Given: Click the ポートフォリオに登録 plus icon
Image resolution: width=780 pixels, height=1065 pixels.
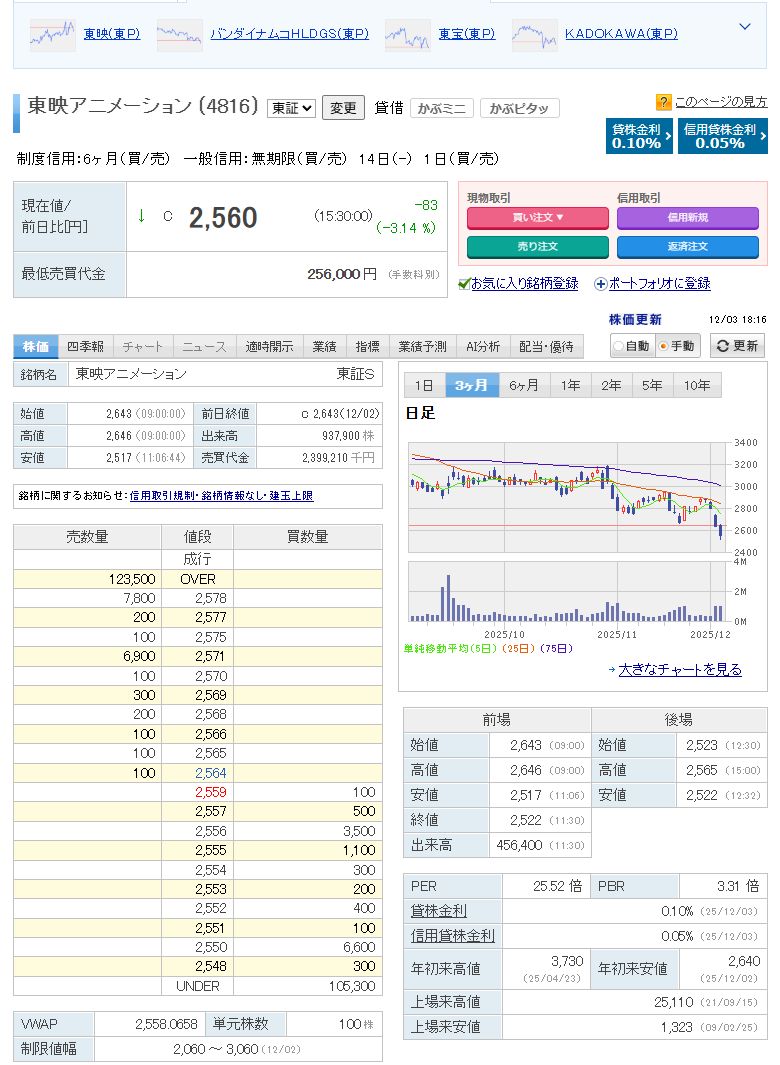Looking at the screenshot, I should click(x=600, y=284).
